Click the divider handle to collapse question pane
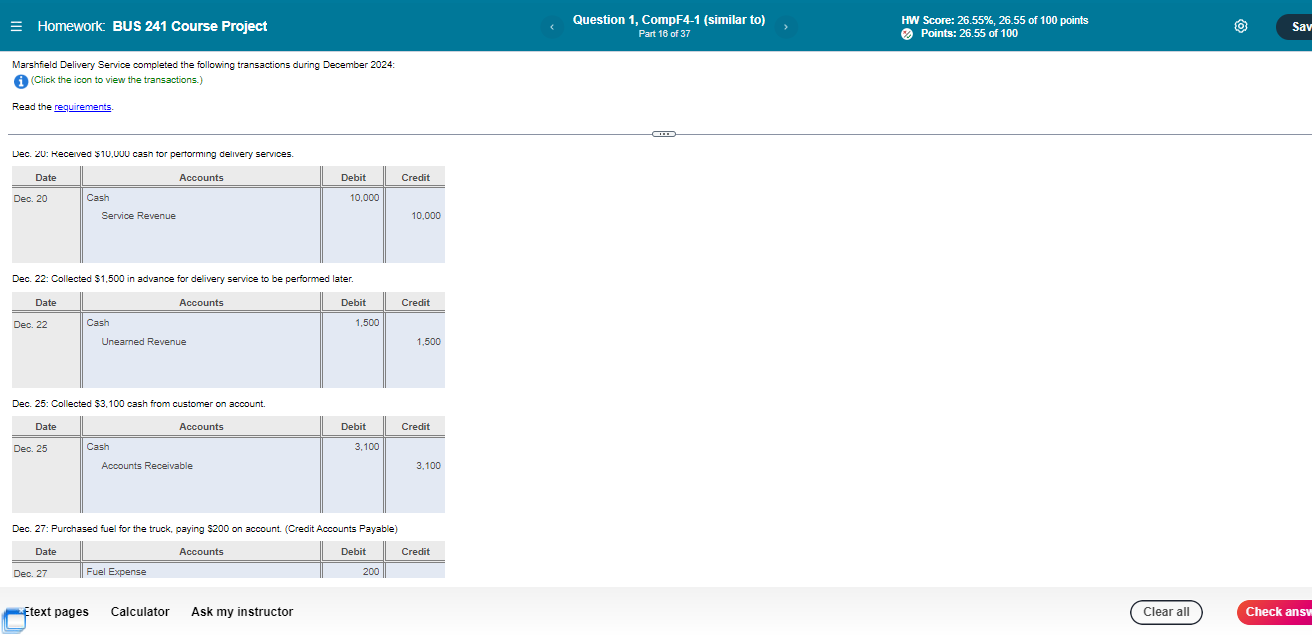Screen dimensions: 1312x637 (x=663, y=133)
